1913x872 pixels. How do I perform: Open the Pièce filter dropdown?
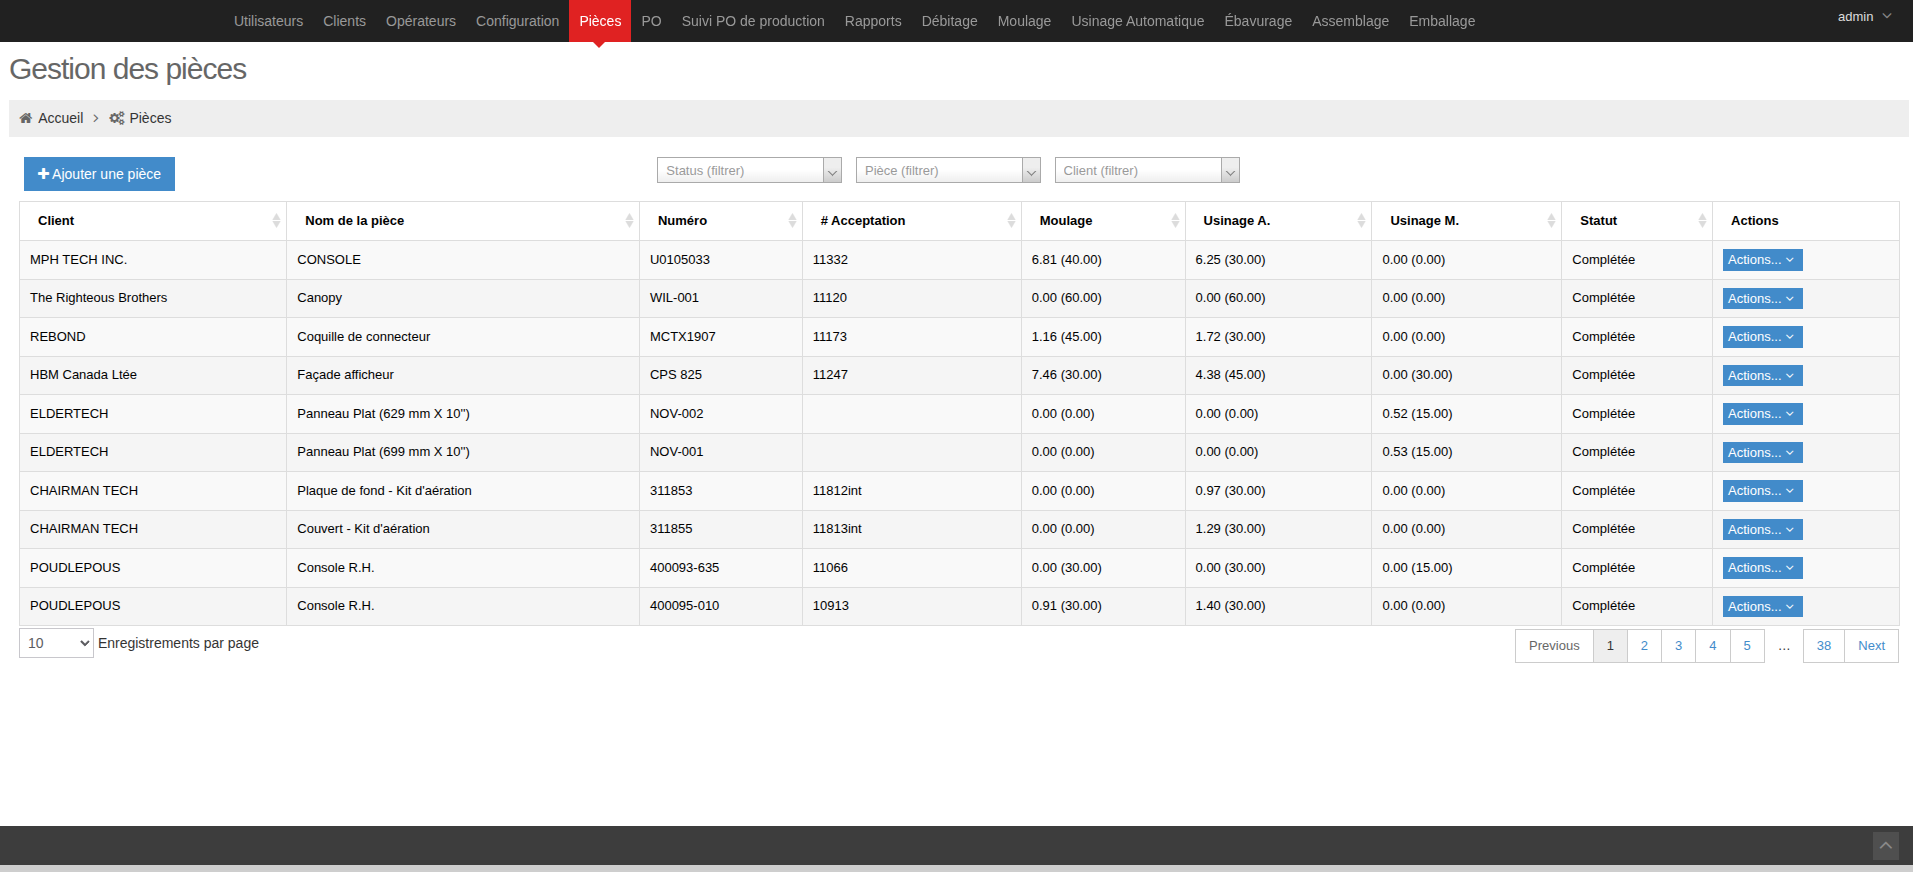[x=948, y=171]
